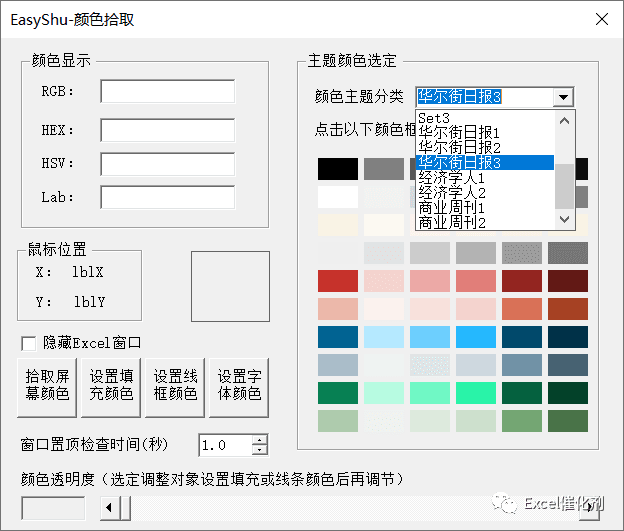
Task: Close the EasyShu color picker window
Action: pos(602,19)
